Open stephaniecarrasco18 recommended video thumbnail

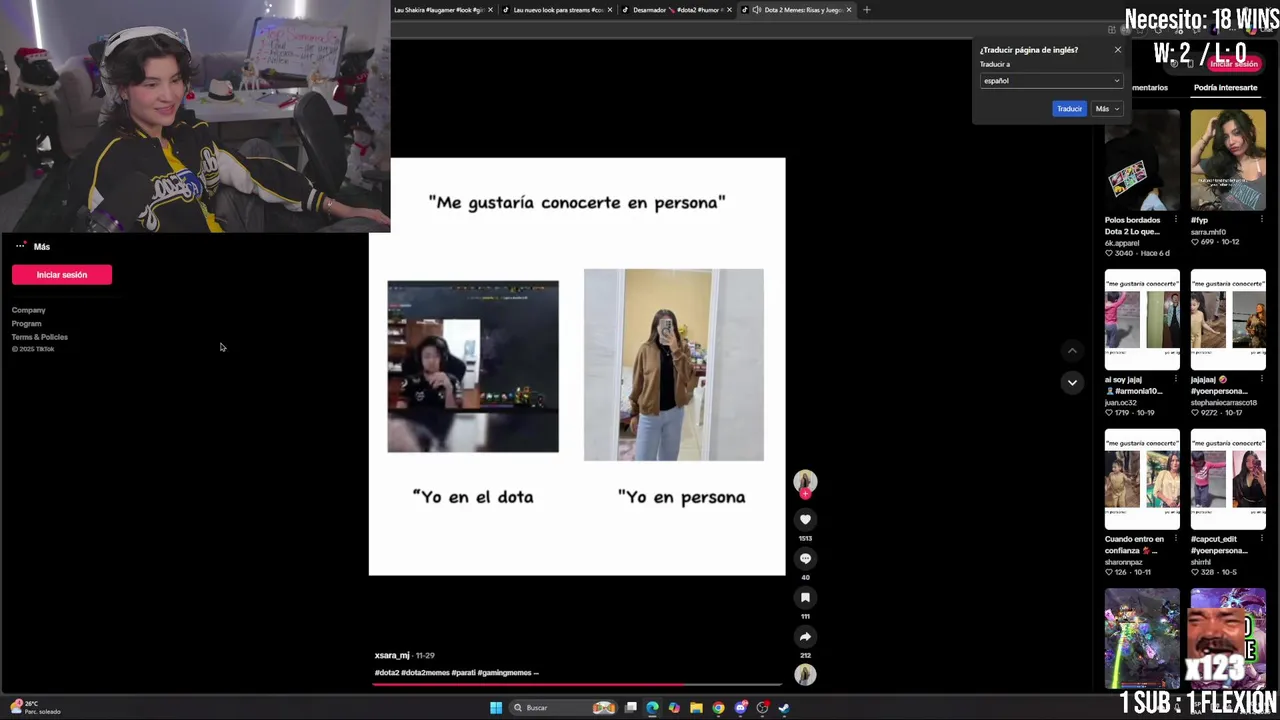1228,320
